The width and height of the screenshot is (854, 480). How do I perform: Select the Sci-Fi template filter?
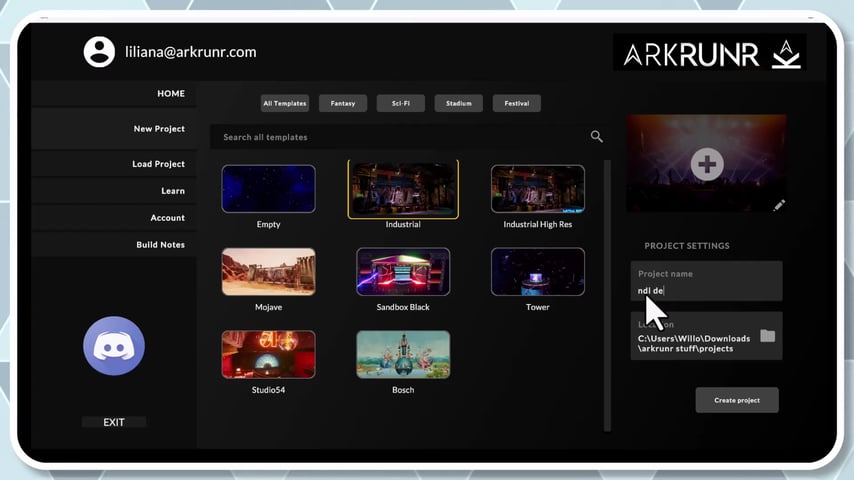click(400, 103)
